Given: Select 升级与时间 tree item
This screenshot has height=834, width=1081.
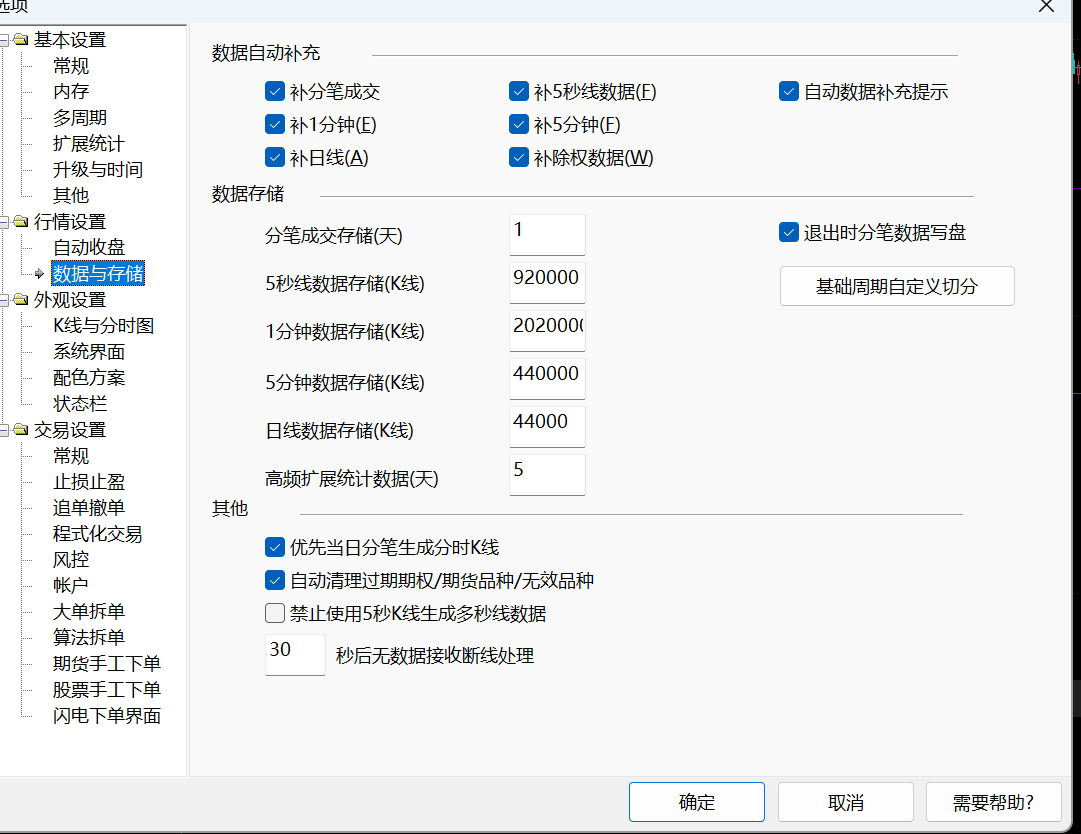Looking at the screenshot, I should (98, 170).
